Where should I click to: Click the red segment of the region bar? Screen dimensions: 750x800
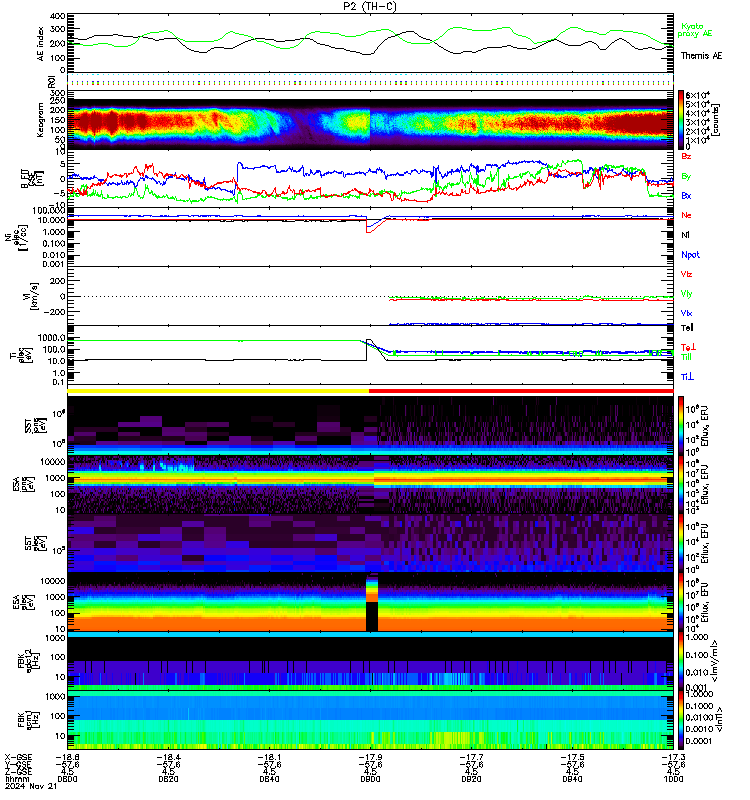[521, 391]
